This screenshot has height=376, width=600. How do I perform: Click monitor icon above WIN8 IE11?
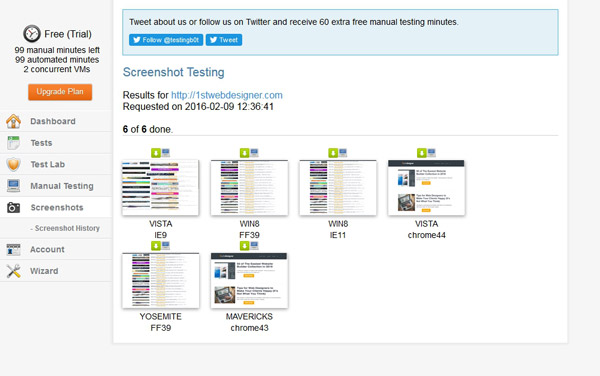pyautogui.click(x=342, y=153)
